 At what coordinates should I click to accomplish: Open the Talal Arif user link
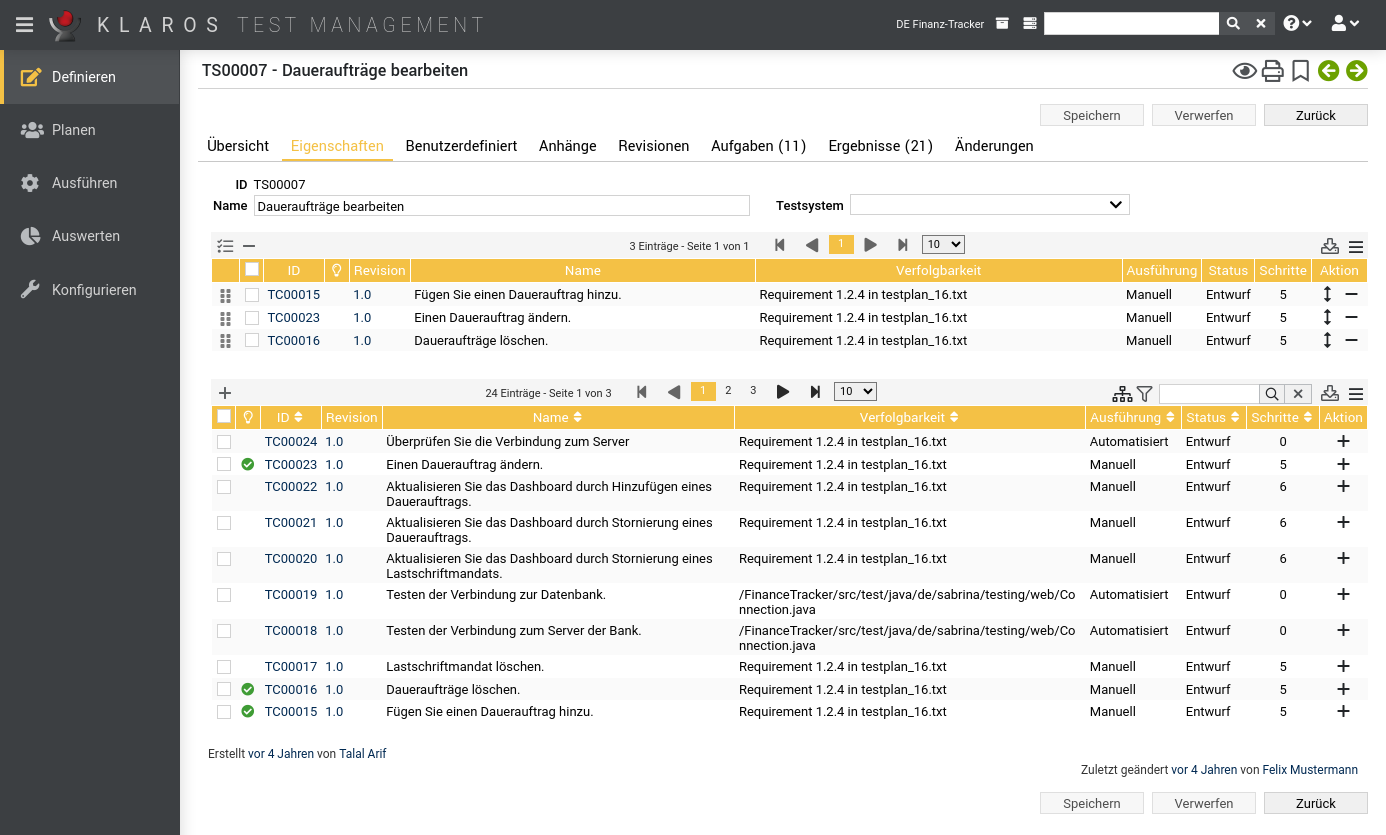363,754
